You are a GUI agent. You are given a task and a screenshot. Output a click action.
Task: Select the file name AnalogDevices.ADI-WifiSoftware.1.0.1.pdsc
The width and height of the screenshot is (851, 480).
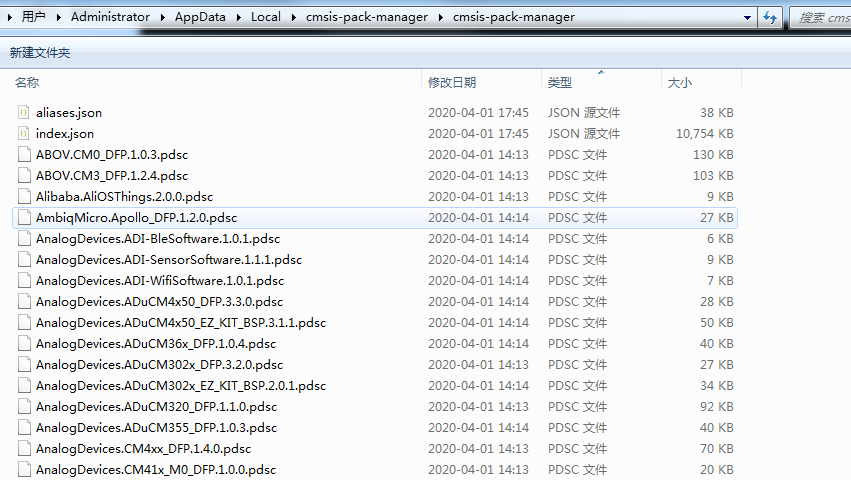pyautogui.click(x=160, y=281)
